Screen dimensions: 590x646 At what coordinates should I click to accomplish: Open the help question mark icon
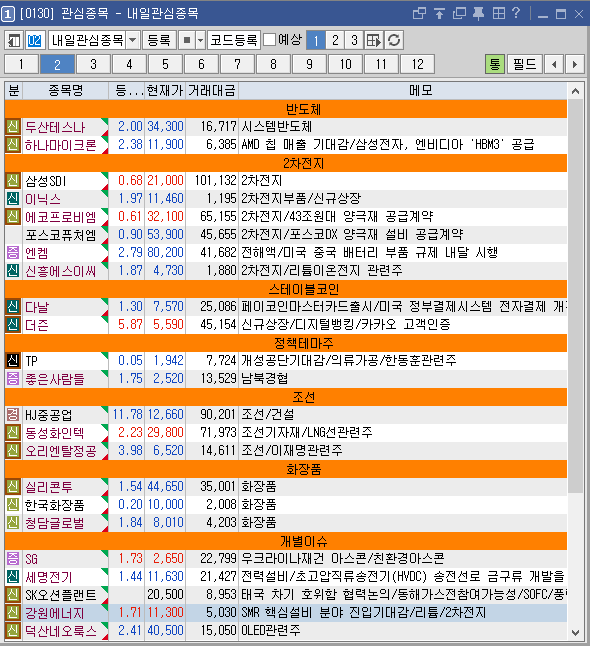click(x=516, y=13)
